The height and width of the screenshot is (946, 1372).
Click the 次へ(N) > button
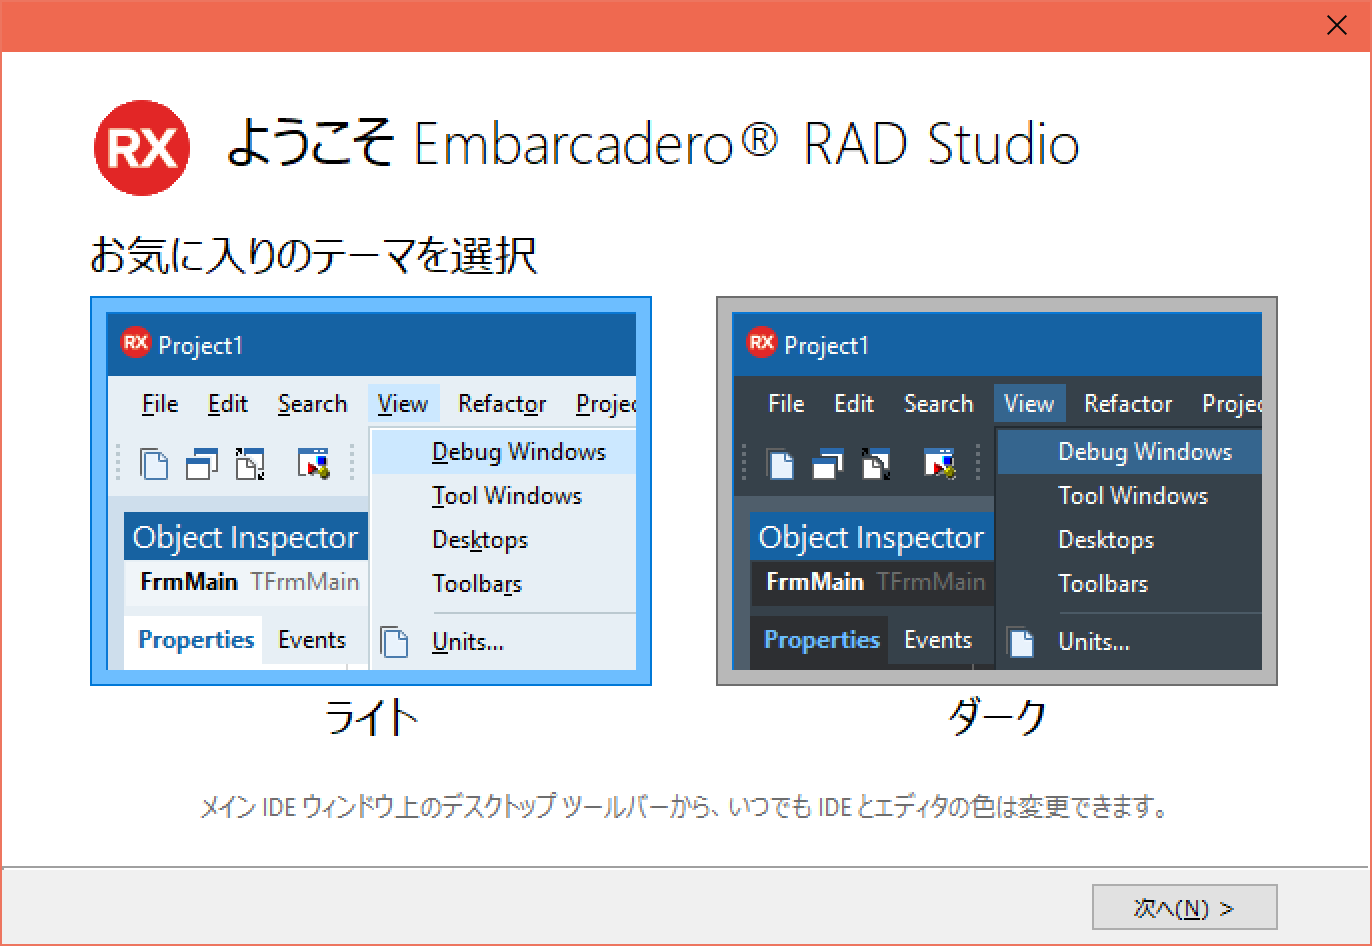(x=1184, y=908)
